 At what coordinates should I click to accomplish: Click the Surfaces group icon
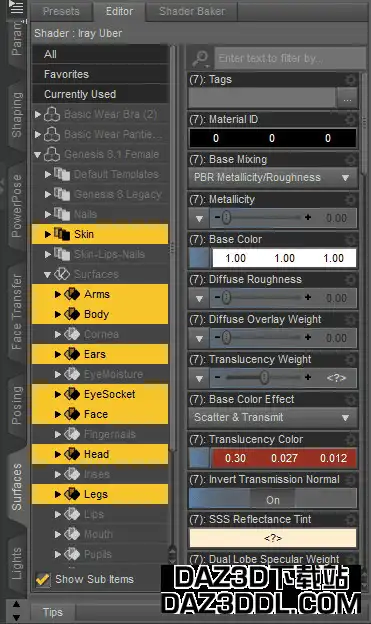tap(62, 274)
